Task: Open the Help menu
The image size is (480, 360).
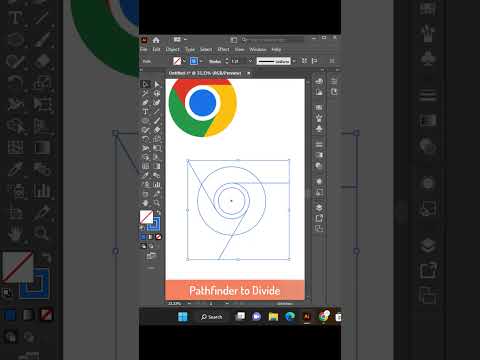Action: point(276,49)
